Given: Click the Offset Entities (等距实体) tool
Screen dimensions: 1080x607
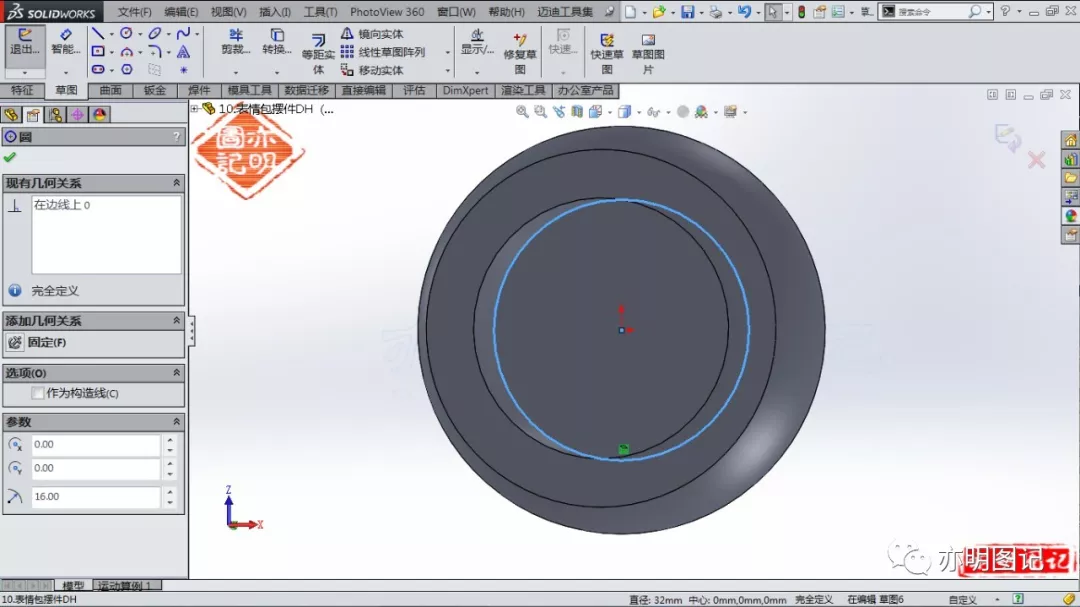Looking at the screenshot, I should 318,54.
